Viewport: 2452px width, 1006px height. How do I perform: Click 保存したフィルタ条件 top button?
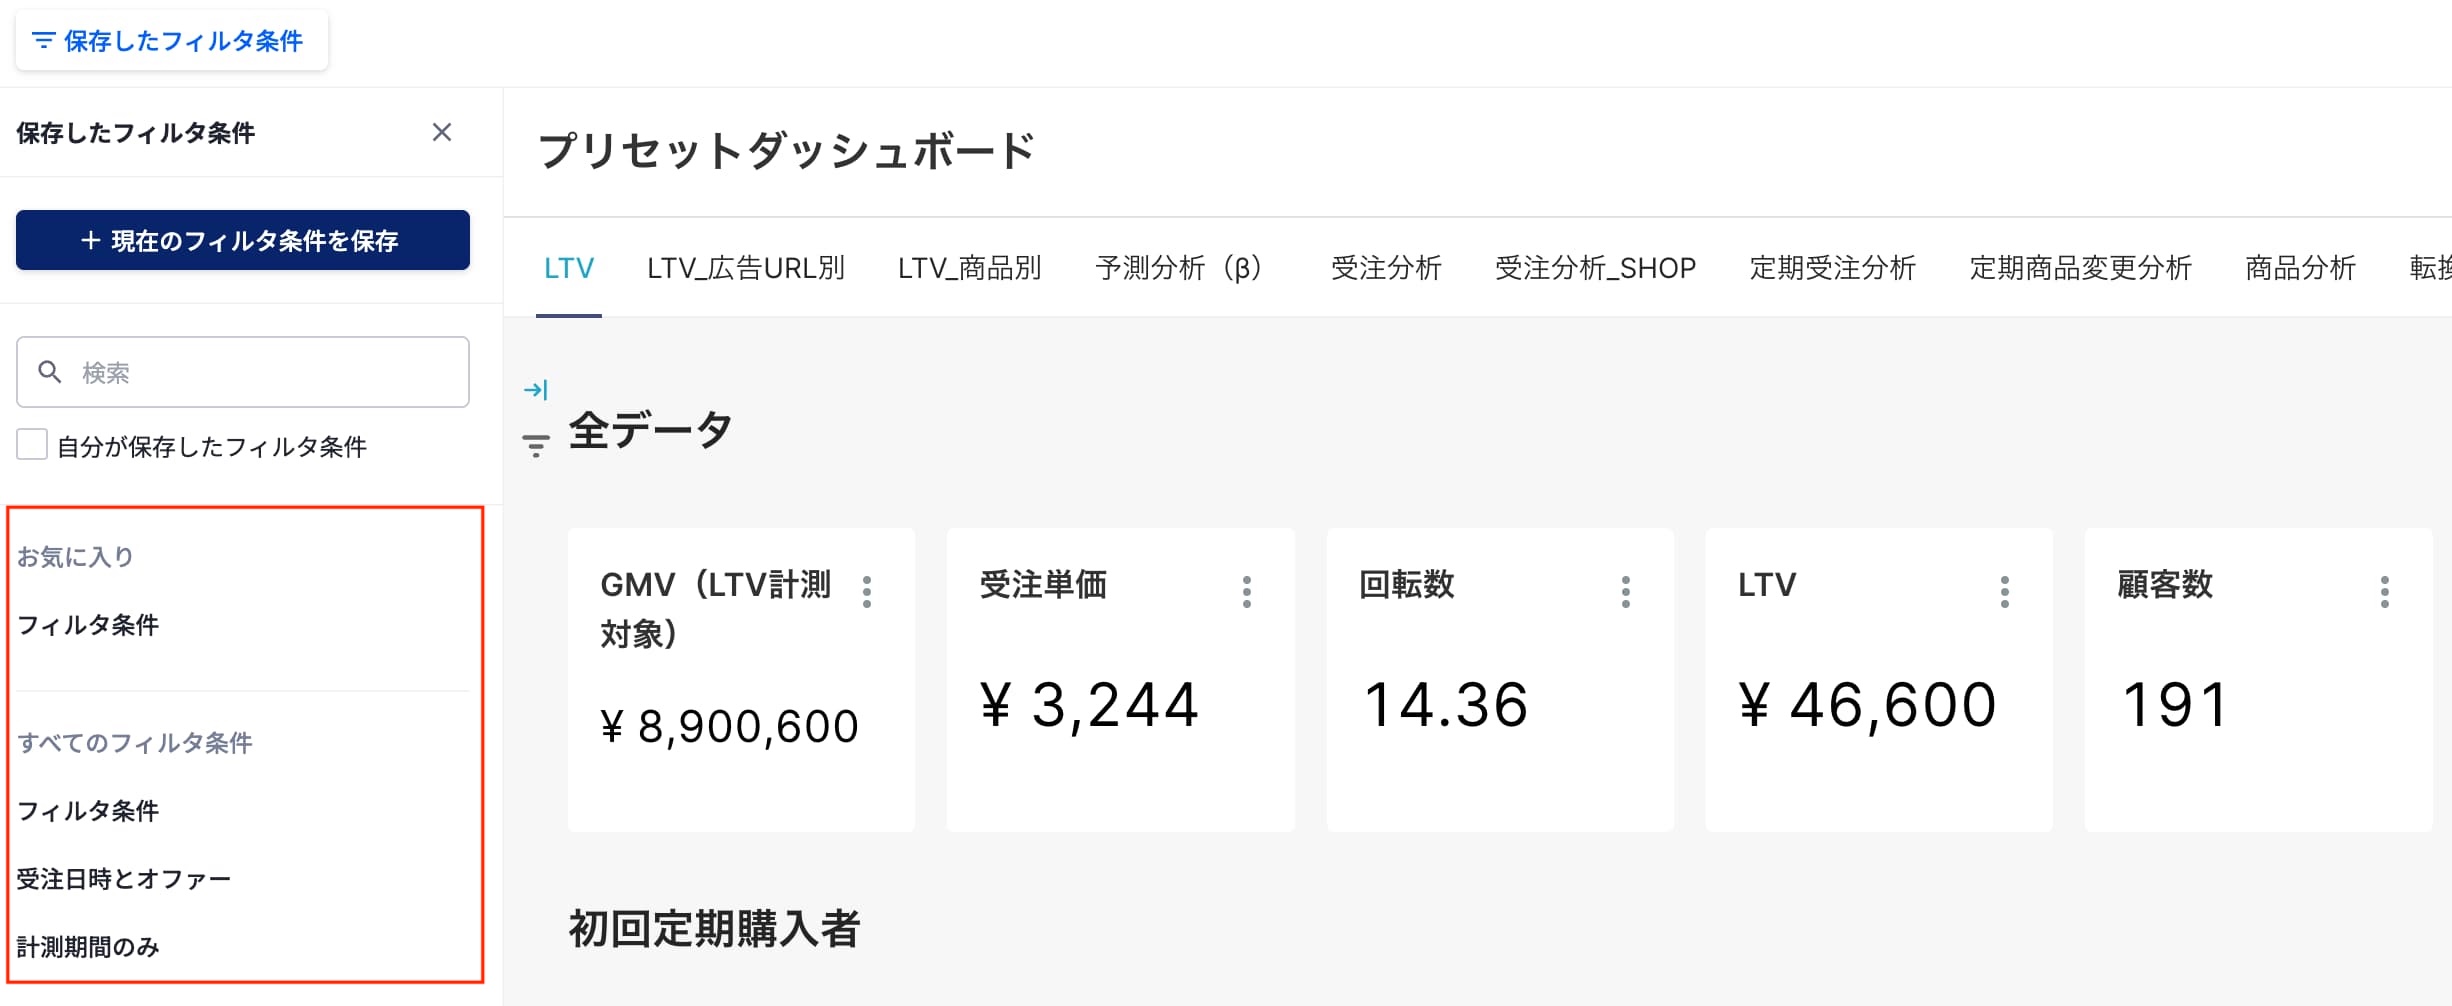click(170, 41)
